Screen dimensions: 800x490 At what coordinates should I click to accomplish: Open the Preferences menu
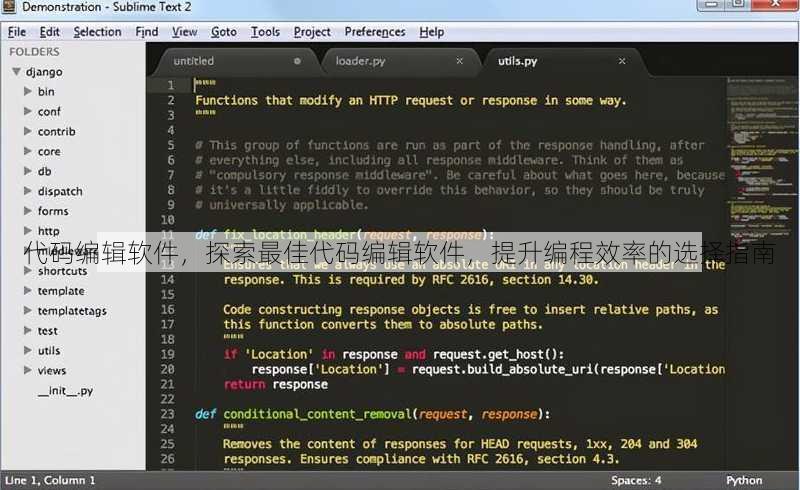tap(374, 32)
